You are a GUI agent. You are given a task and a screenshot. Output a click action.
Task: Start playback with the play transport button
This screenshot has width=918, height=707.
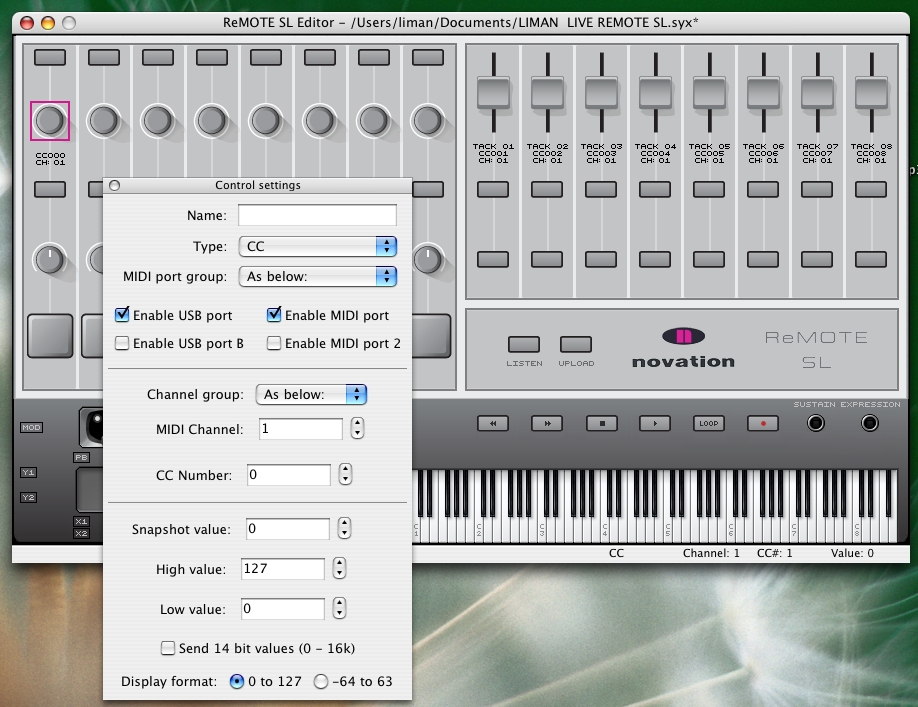pyautogui.click(x=655, y=423)
